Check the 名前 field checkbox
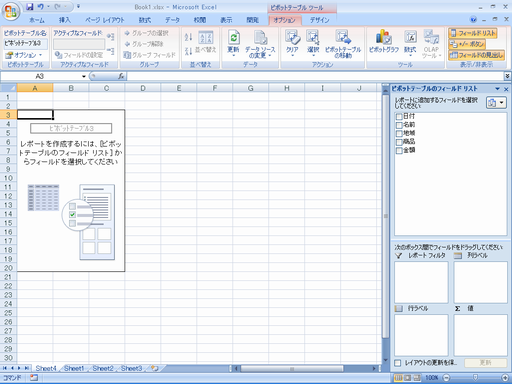512x384 pixels. 399,125
